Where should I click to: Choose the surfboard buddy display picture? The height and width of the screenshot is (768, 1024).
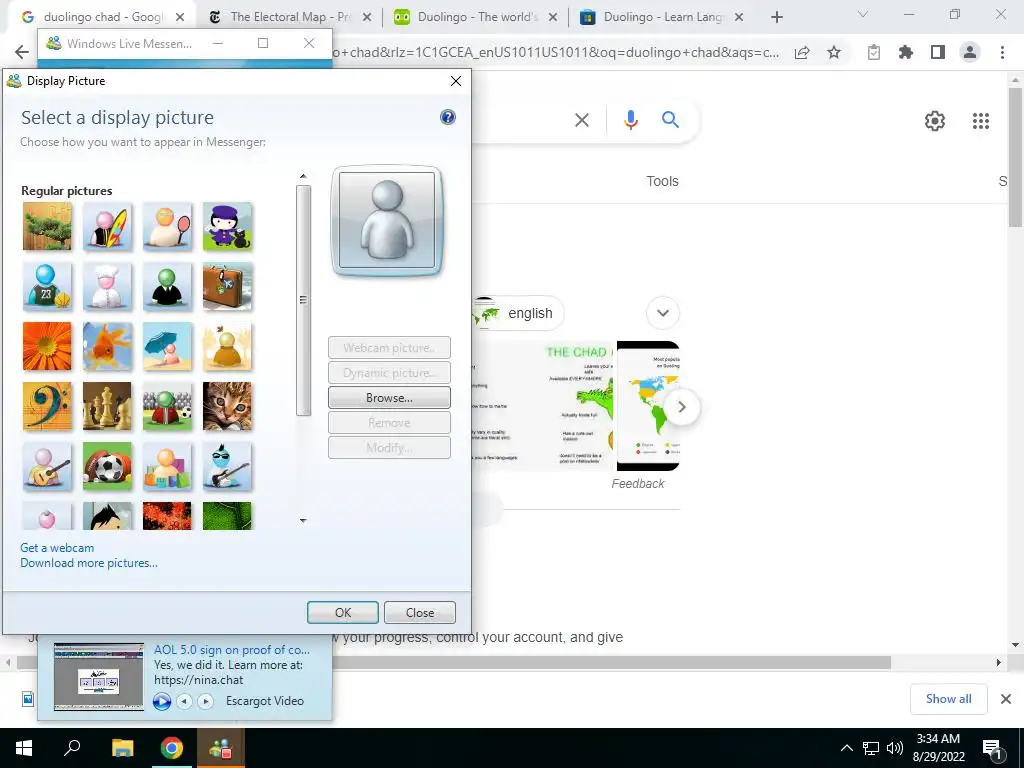[x=107, y=226]
